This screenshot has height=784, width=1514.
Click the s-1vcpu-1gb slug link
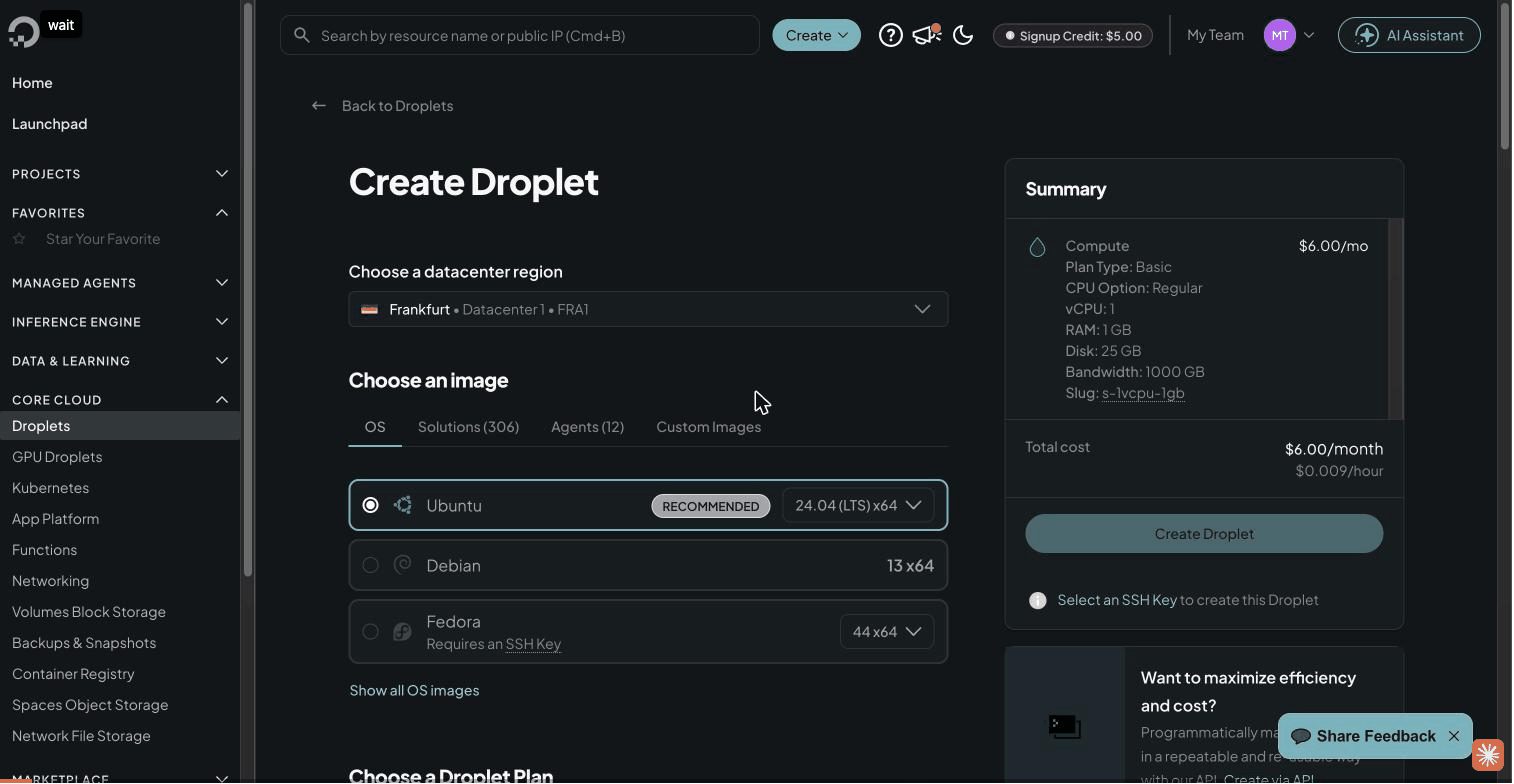coord(1143,393)
